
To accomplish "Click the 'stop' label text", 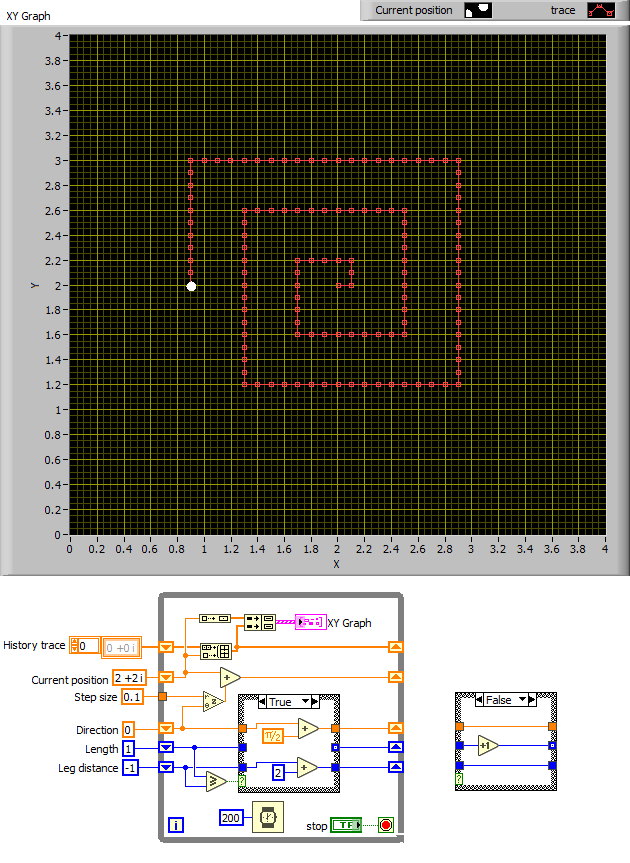I will tap(316, 826).
